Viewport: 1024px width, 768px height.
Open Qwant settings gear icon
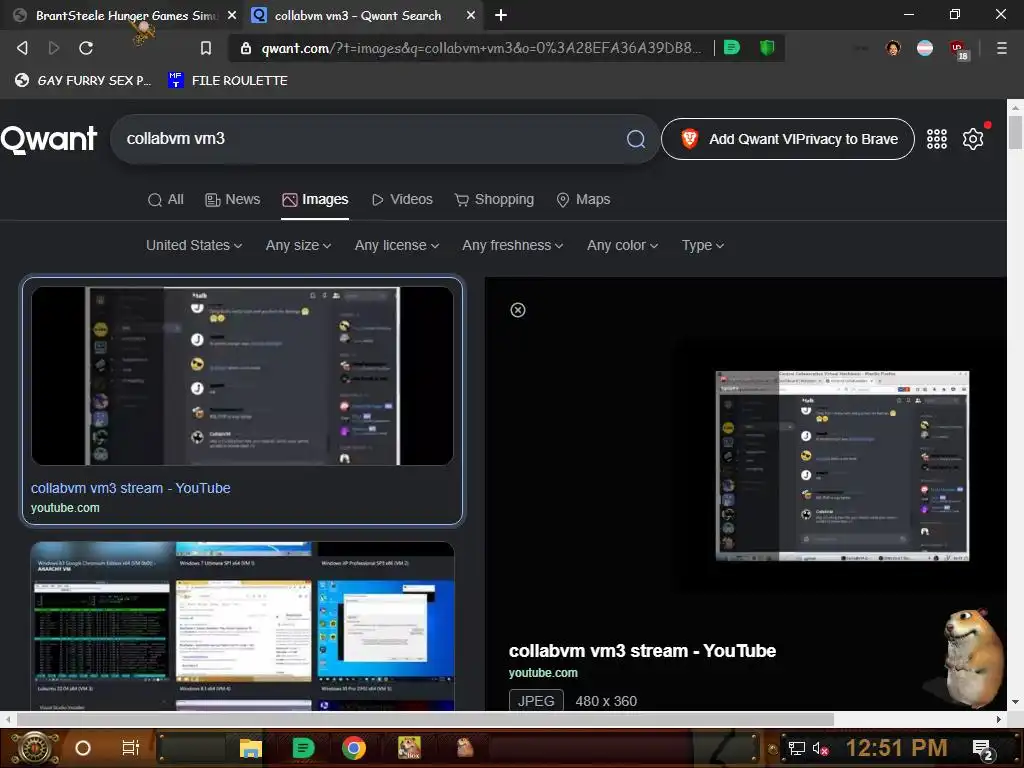pyautogui.click(x=972, y=138)
